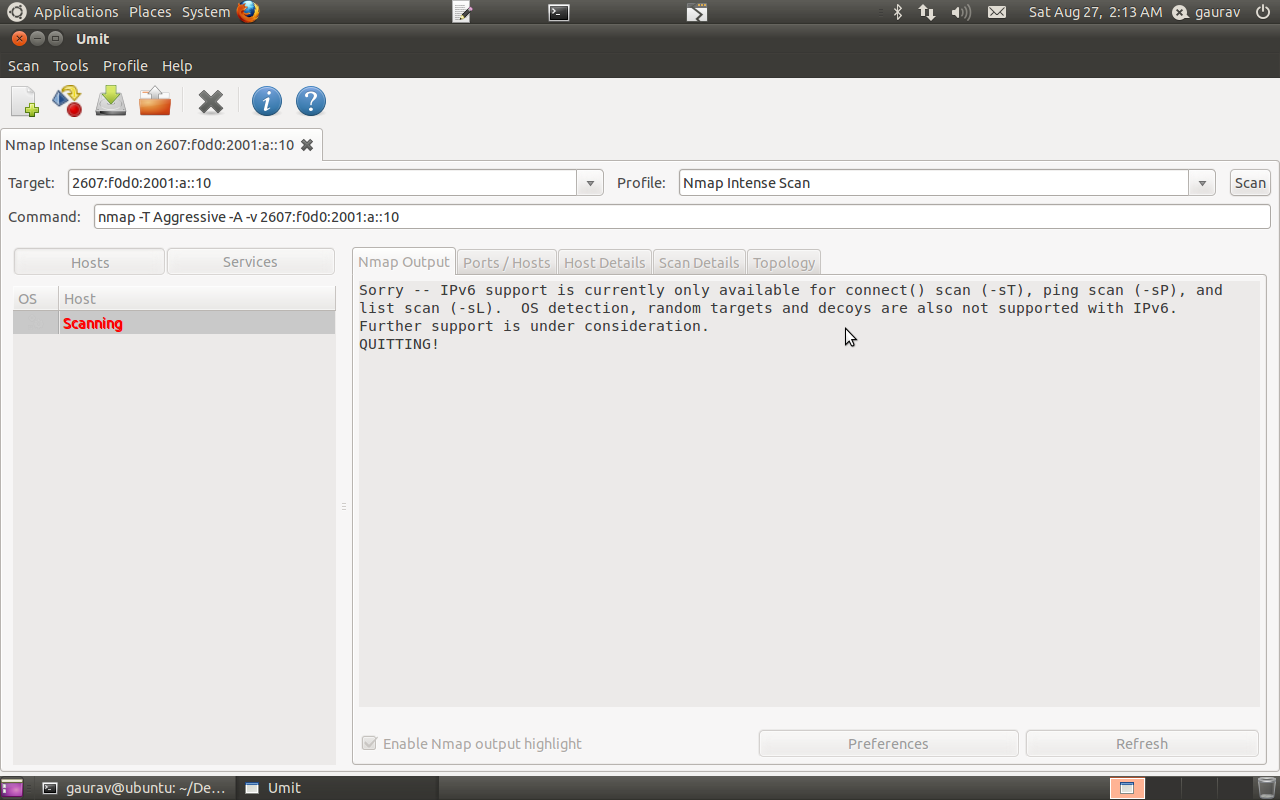Screen dimensions: 1280x800
Task: Expand the Target dropdown arrow
Action: point(590,183)
